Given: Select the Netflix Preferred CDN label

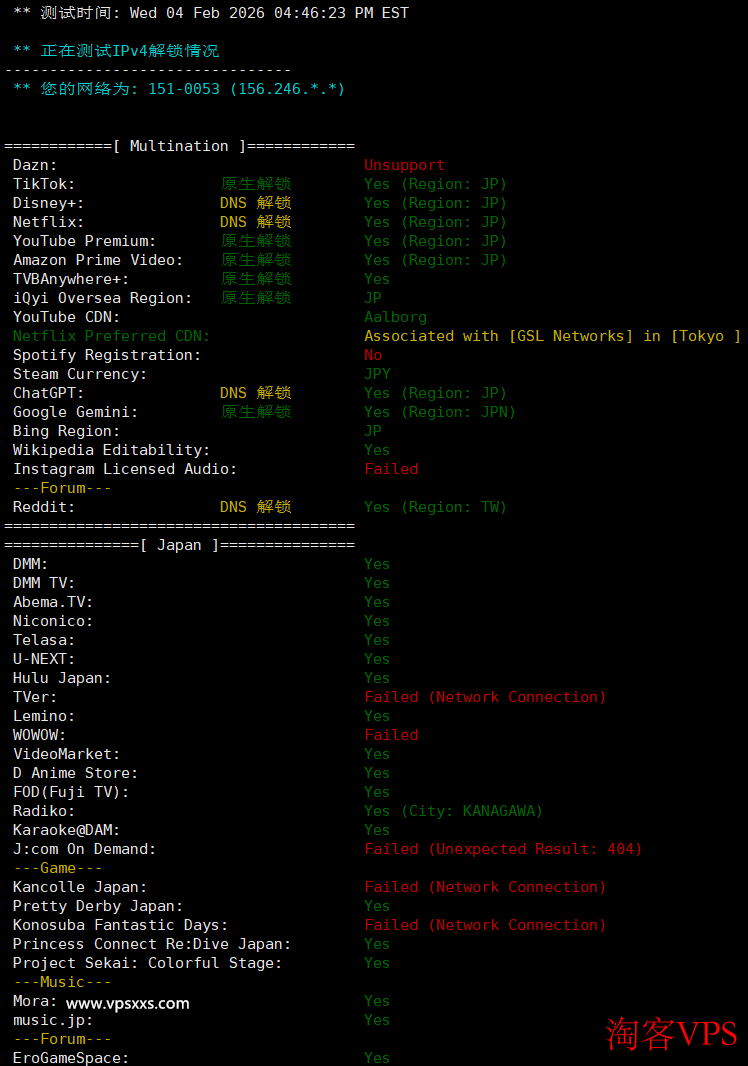Looking at the screenshot, I should (x=111, y=336).
